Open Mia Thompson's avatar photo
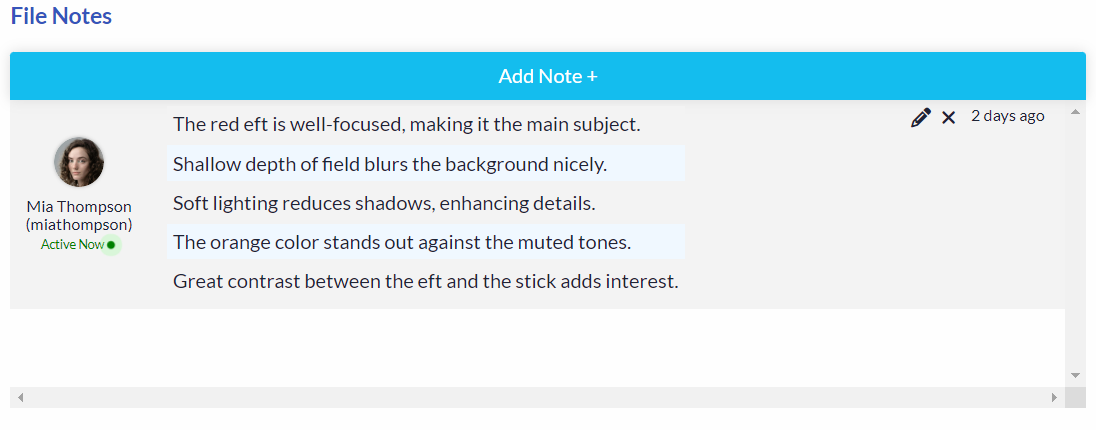1096x430 pixels. tap(79, 162)
